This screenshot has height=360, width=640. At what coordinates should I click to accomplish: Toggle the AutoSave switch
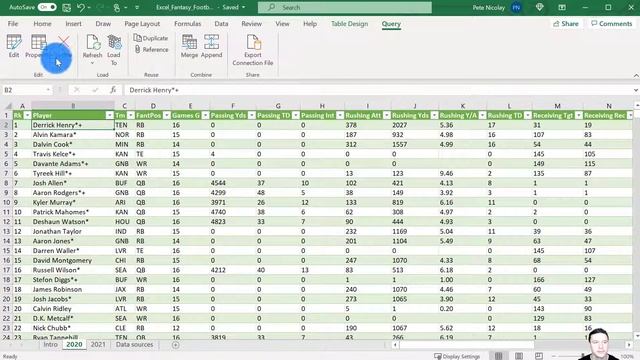(47, 7)
